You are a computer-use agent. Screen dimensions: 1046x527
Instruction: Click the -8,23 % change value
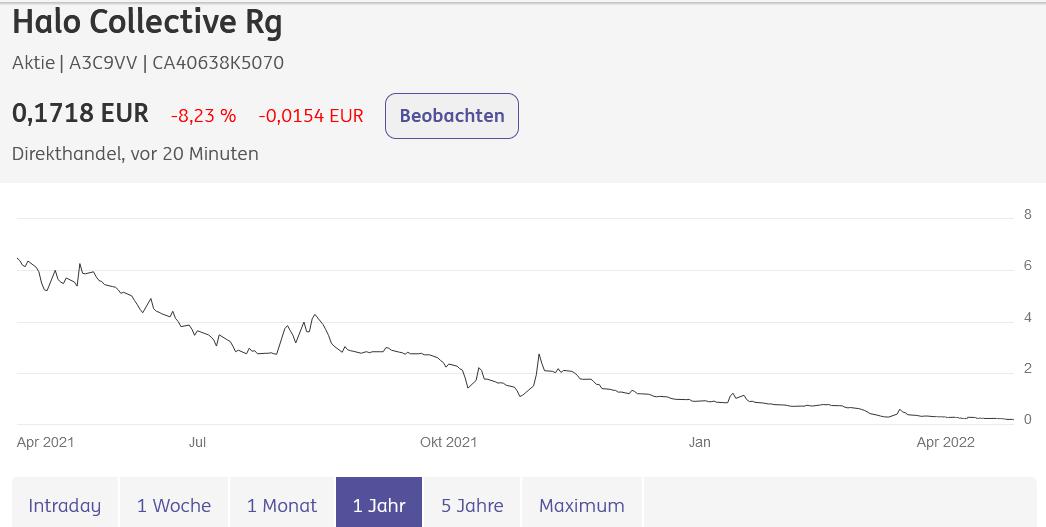[203, 116]
